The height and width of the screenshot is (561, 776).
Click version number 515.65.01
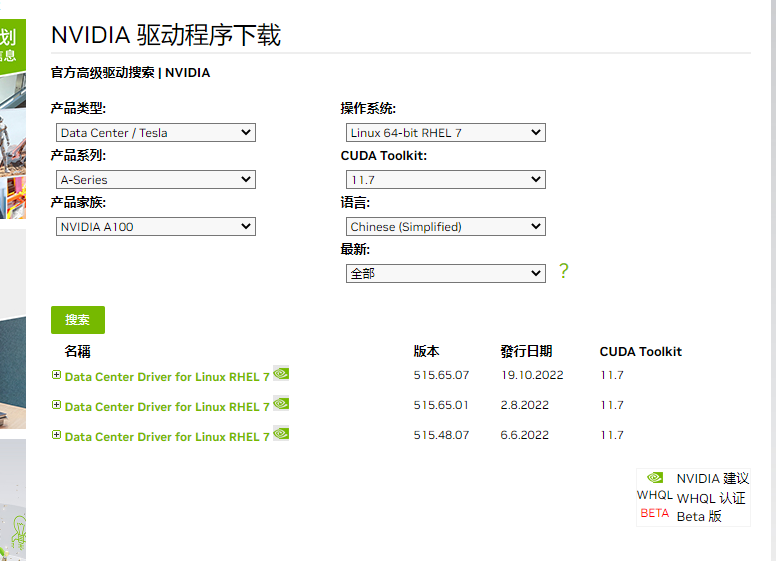point(441,405)
